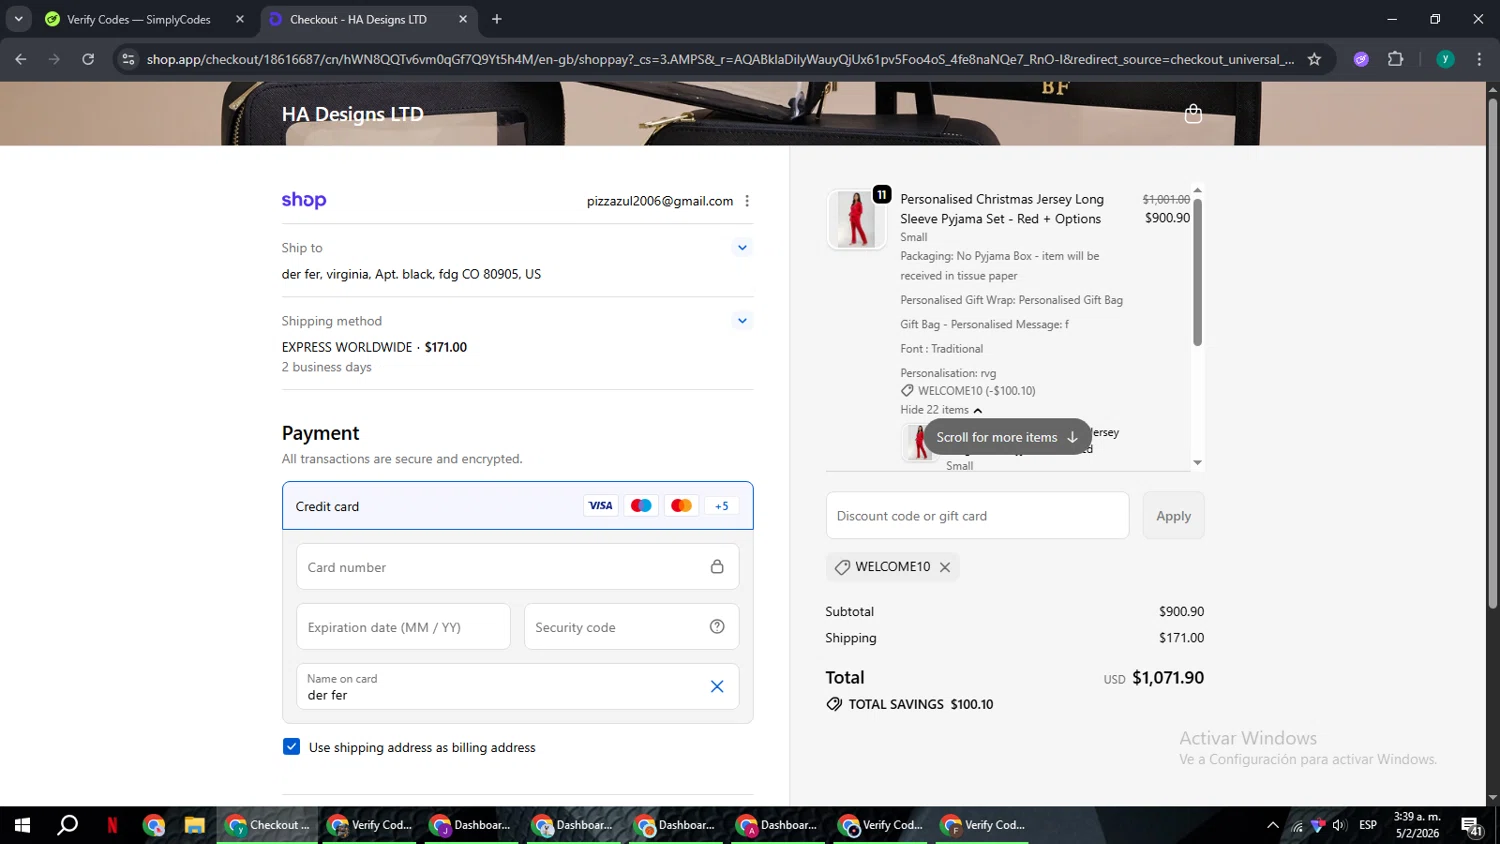Reload the checkout page
The width and height of the screenshot is (1500, 844).
point(88,59)
